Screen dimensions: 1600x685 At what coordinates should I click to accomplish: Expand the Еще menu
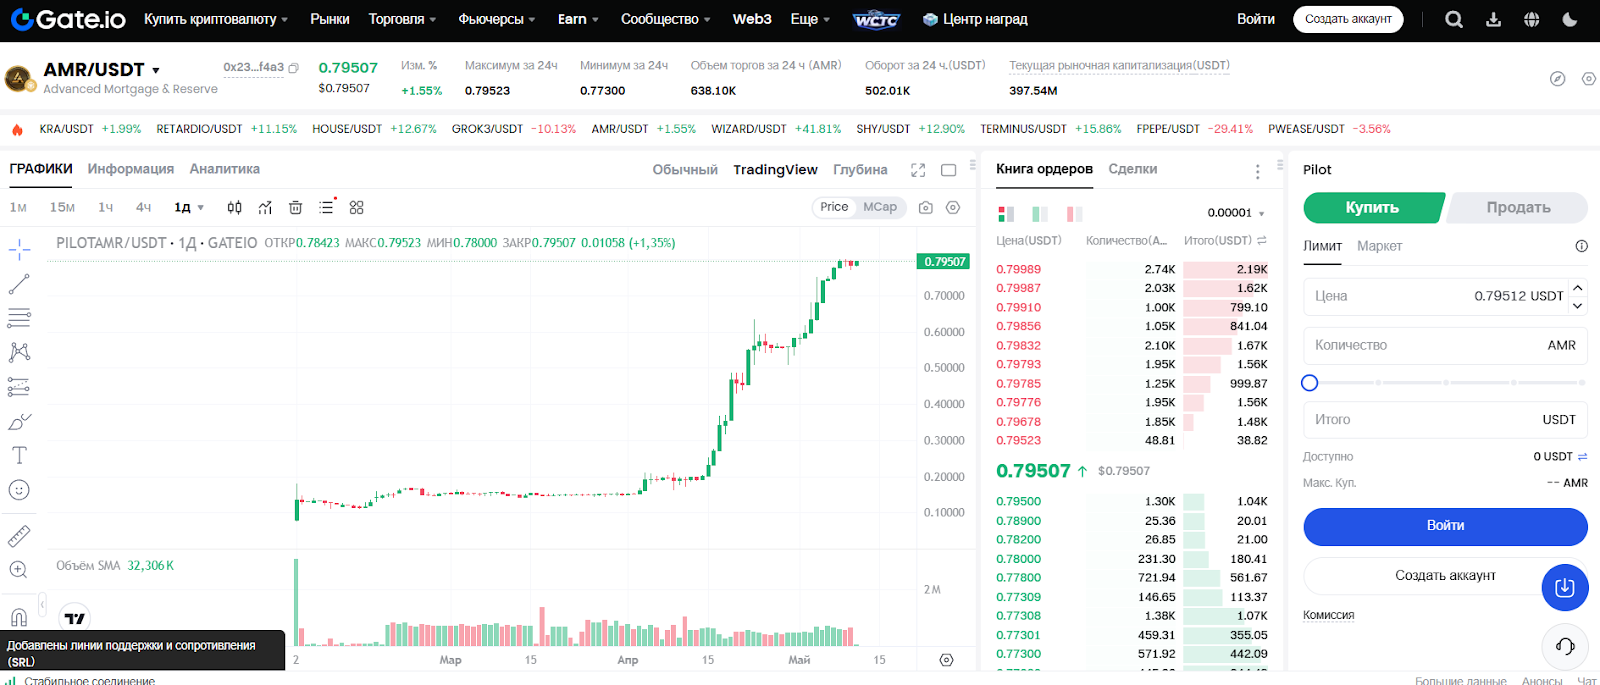tap(810, 19)
